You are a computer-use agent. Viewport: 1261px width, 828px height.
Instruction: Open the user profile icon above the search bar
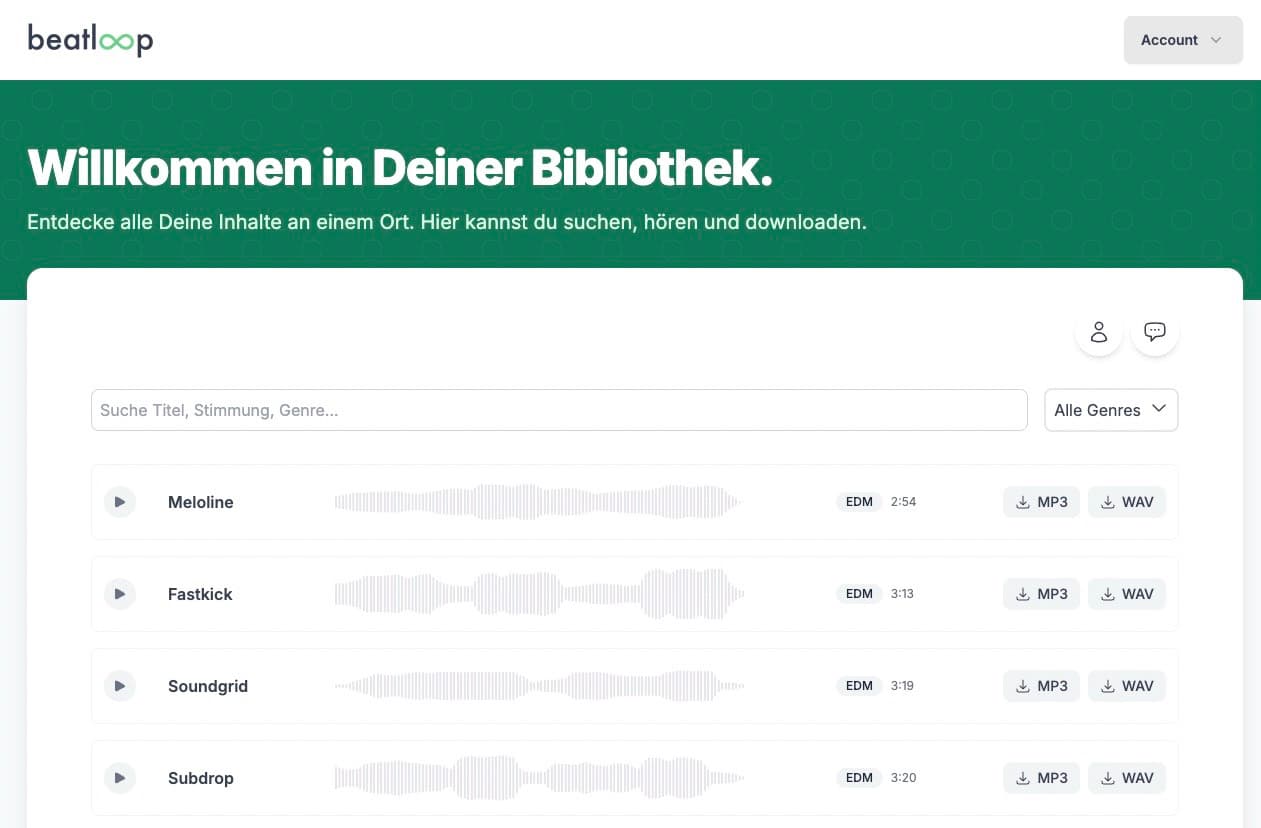tap(1099, 332)
